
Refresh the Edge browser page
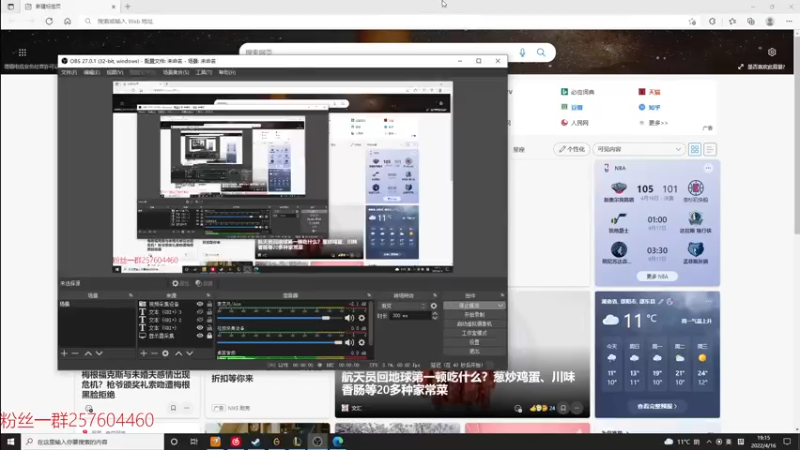(x=49, y=21)
